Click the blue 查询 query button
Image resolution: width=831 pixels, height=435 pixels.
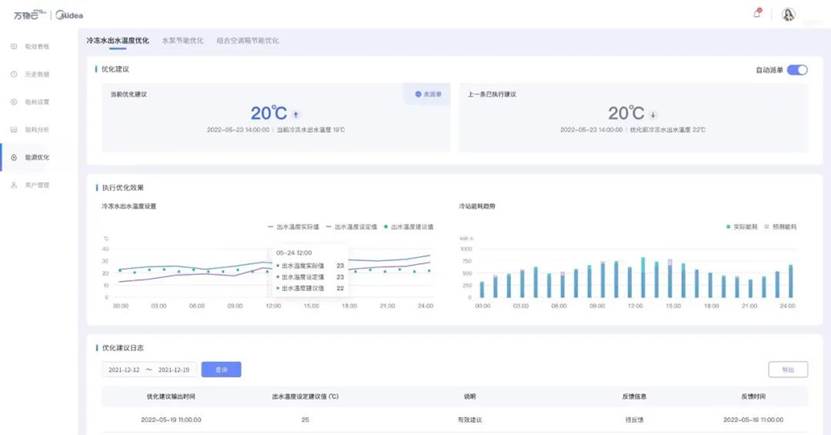pos(221,369)
